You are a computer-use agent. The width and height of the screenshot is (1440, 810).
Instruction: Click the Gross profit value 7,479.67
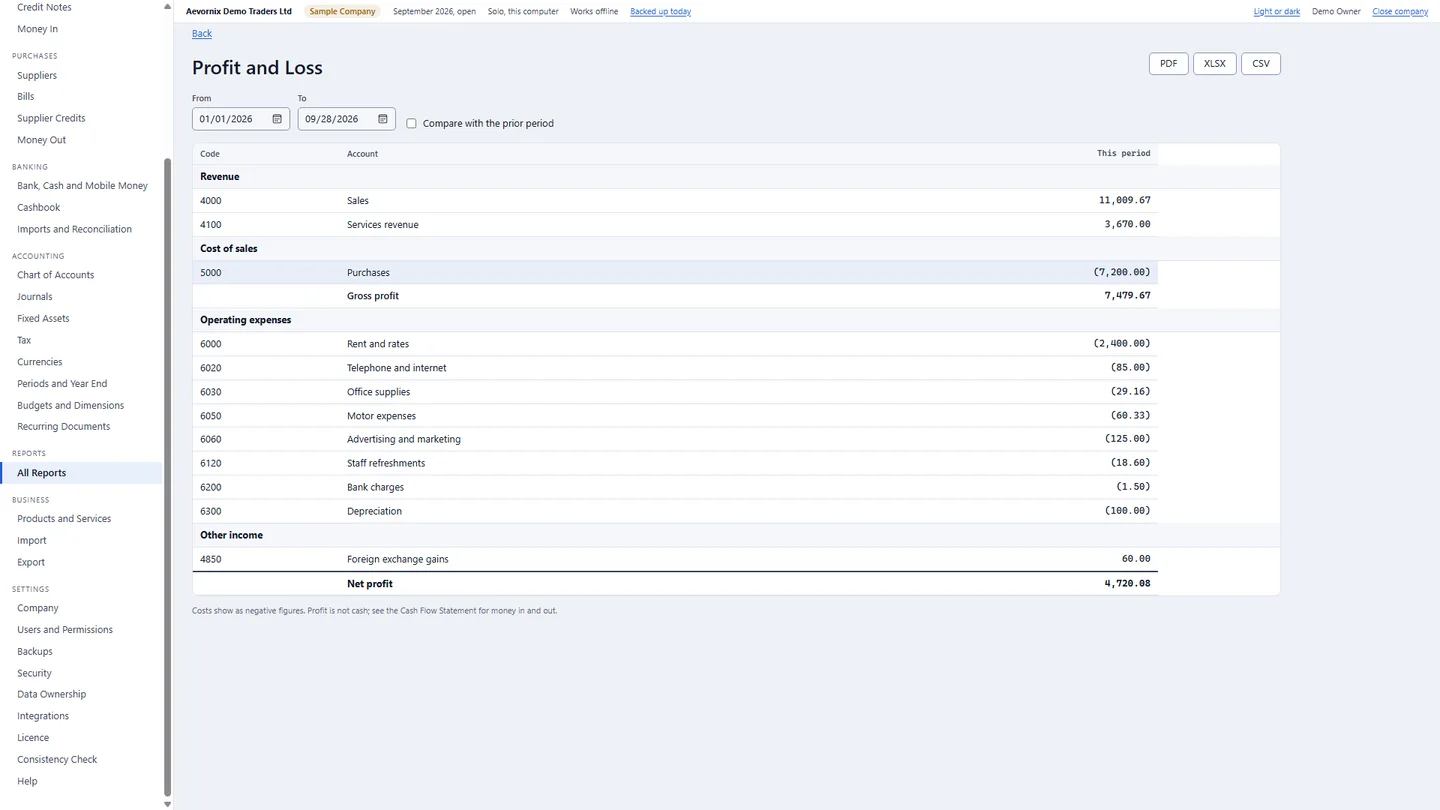[1127, 296]
